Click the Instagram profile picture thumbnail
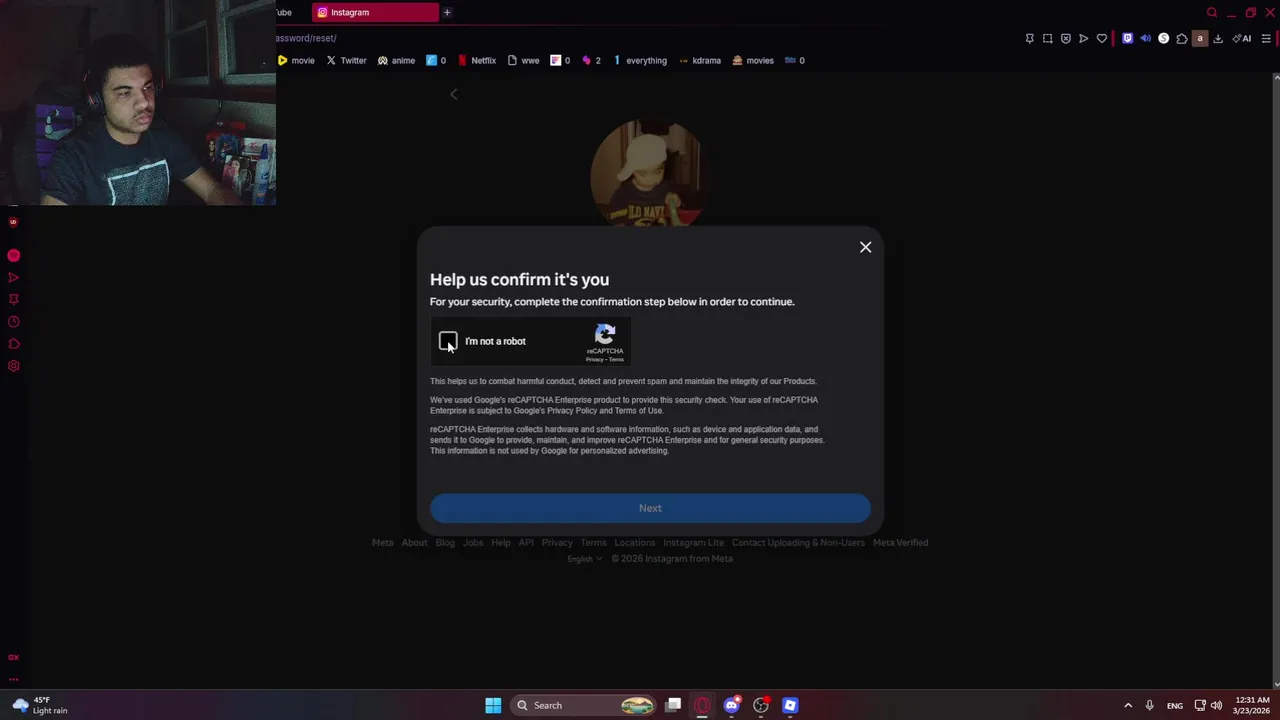Screen dimensions: 1280x720 (x=650, y=174)
